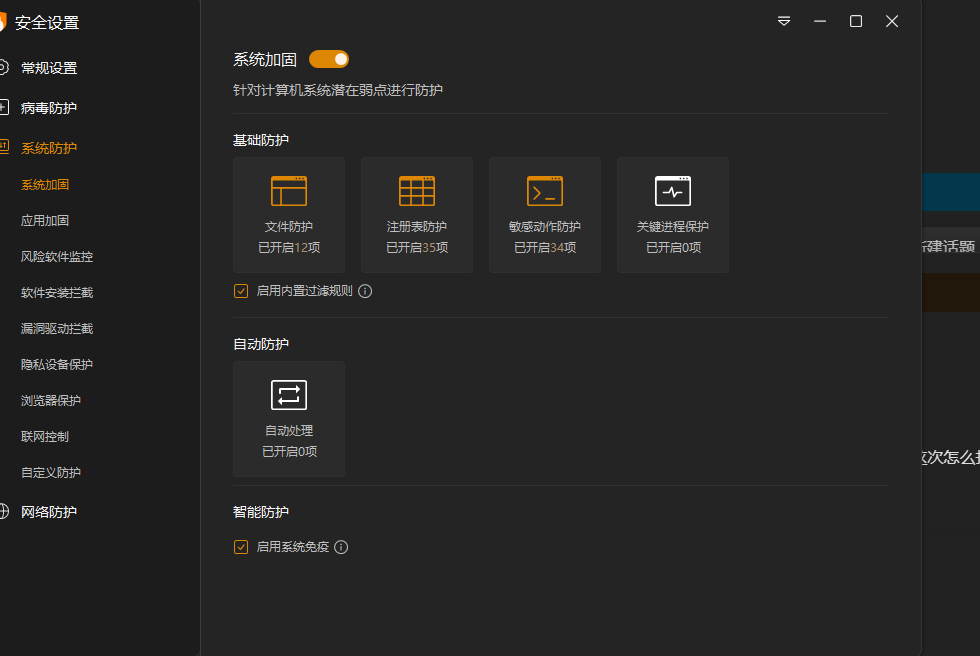Click the 自动防护 section heading
980x656 pixels.
click(261, 344)
